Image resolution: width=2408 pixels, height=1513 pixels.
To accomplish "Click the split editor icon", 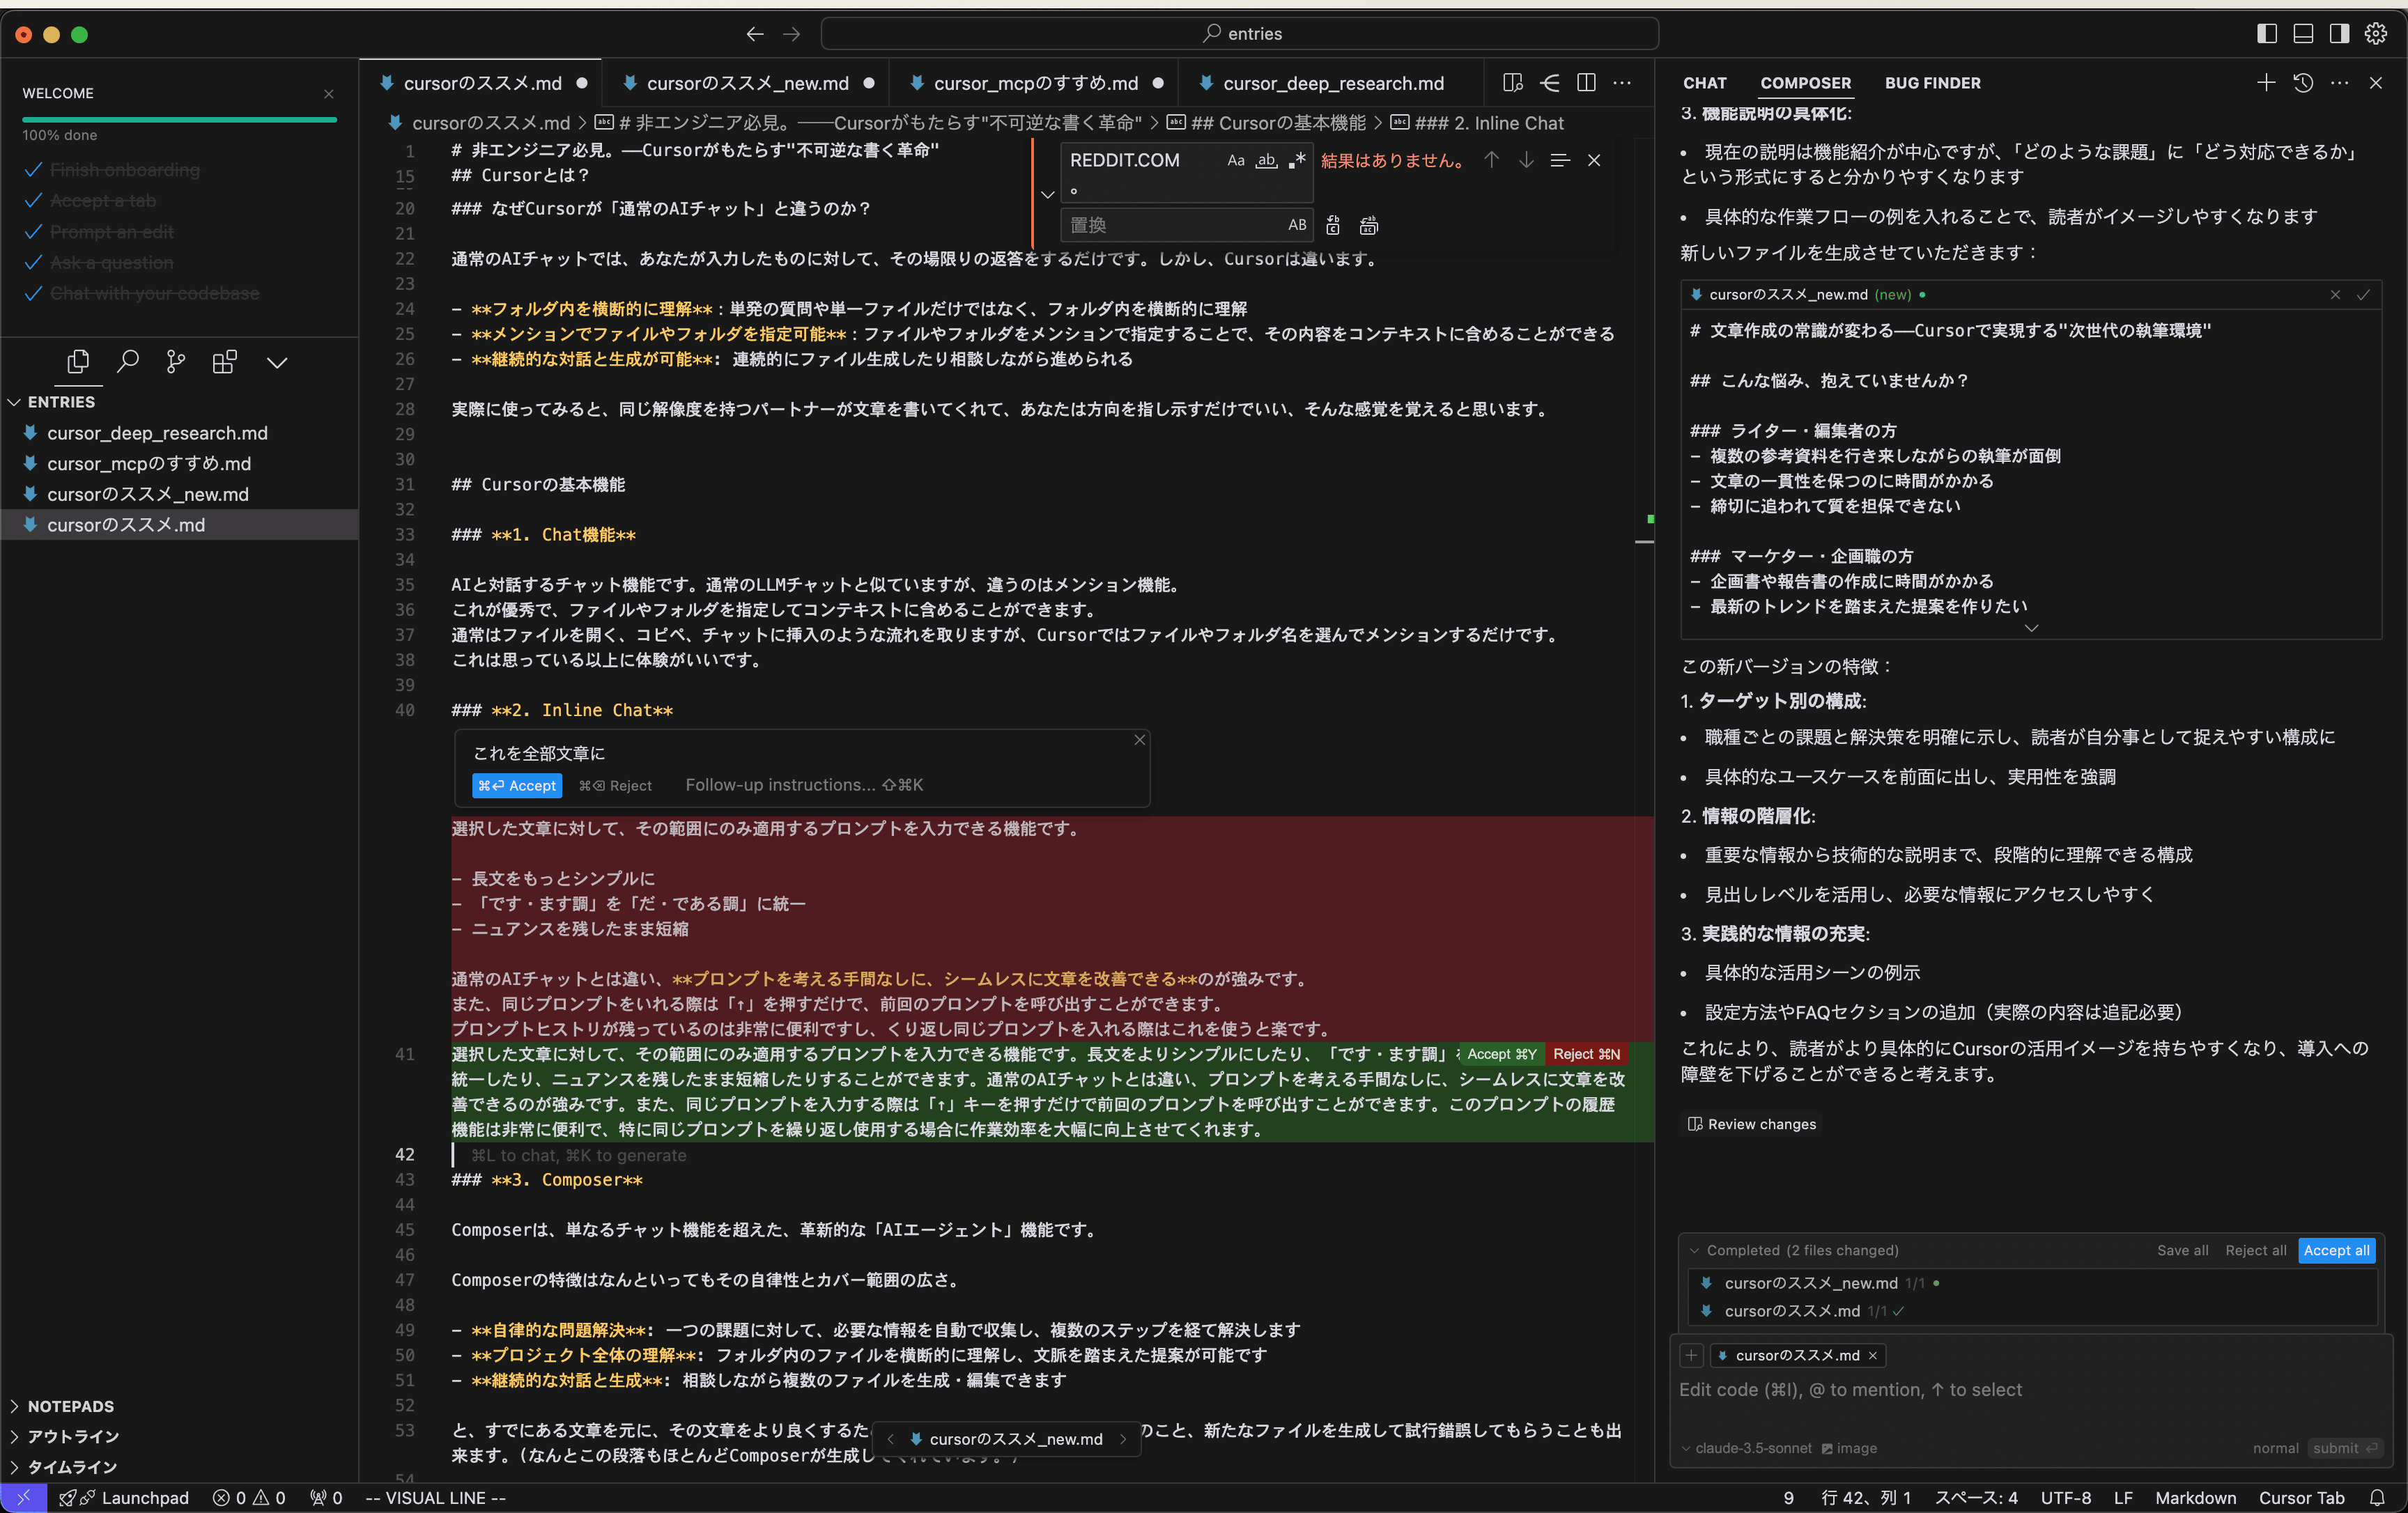I will point(1586,83).
